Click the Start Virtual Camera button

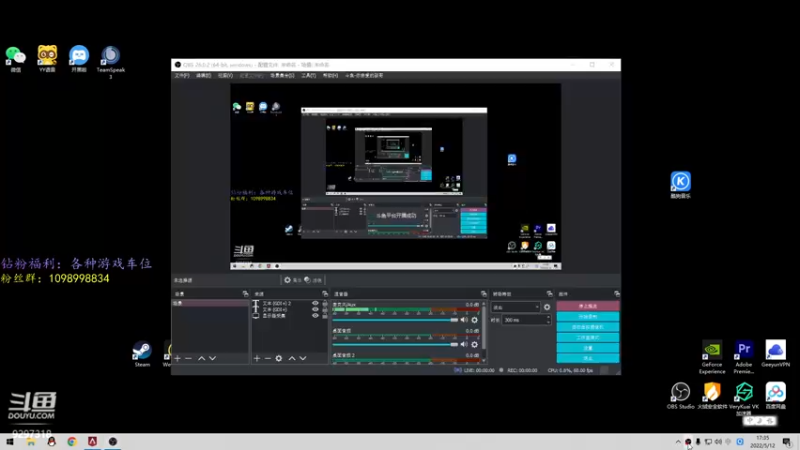(588, 327)
